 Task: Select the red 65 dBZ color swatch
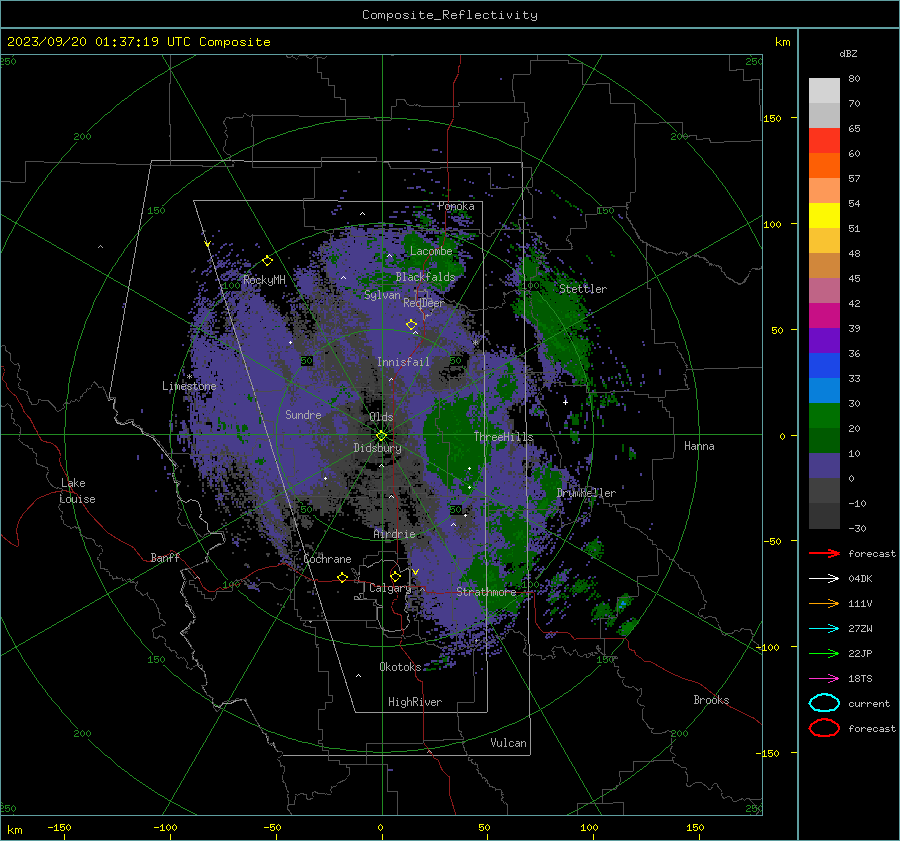point(824,141)
